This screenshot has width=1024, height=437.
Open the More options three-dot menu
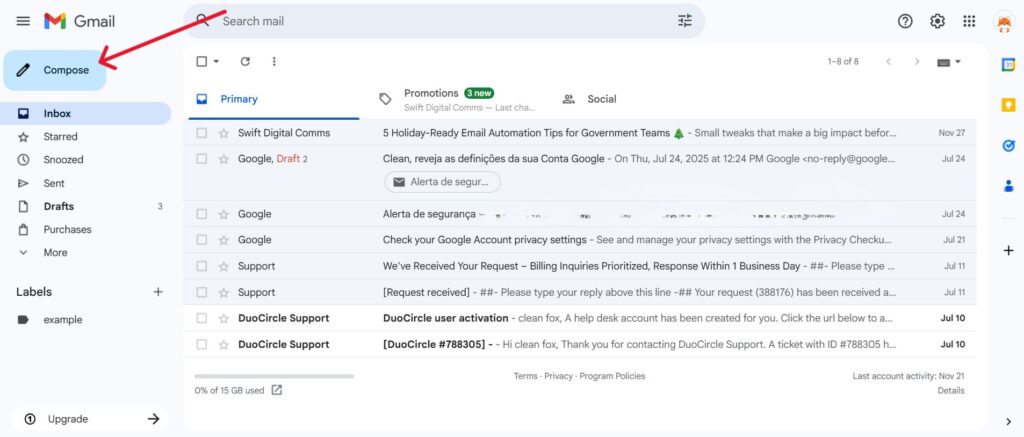(x=274, y=61)
